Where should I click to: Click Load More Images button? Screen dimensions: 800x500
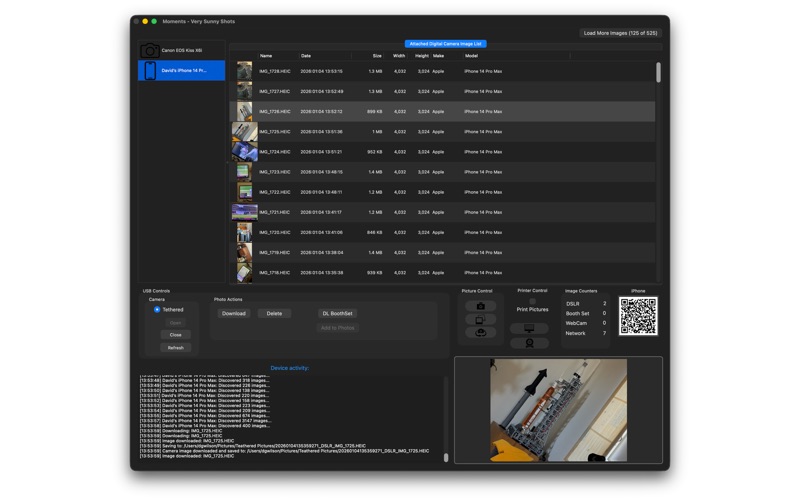pos(620,33)
